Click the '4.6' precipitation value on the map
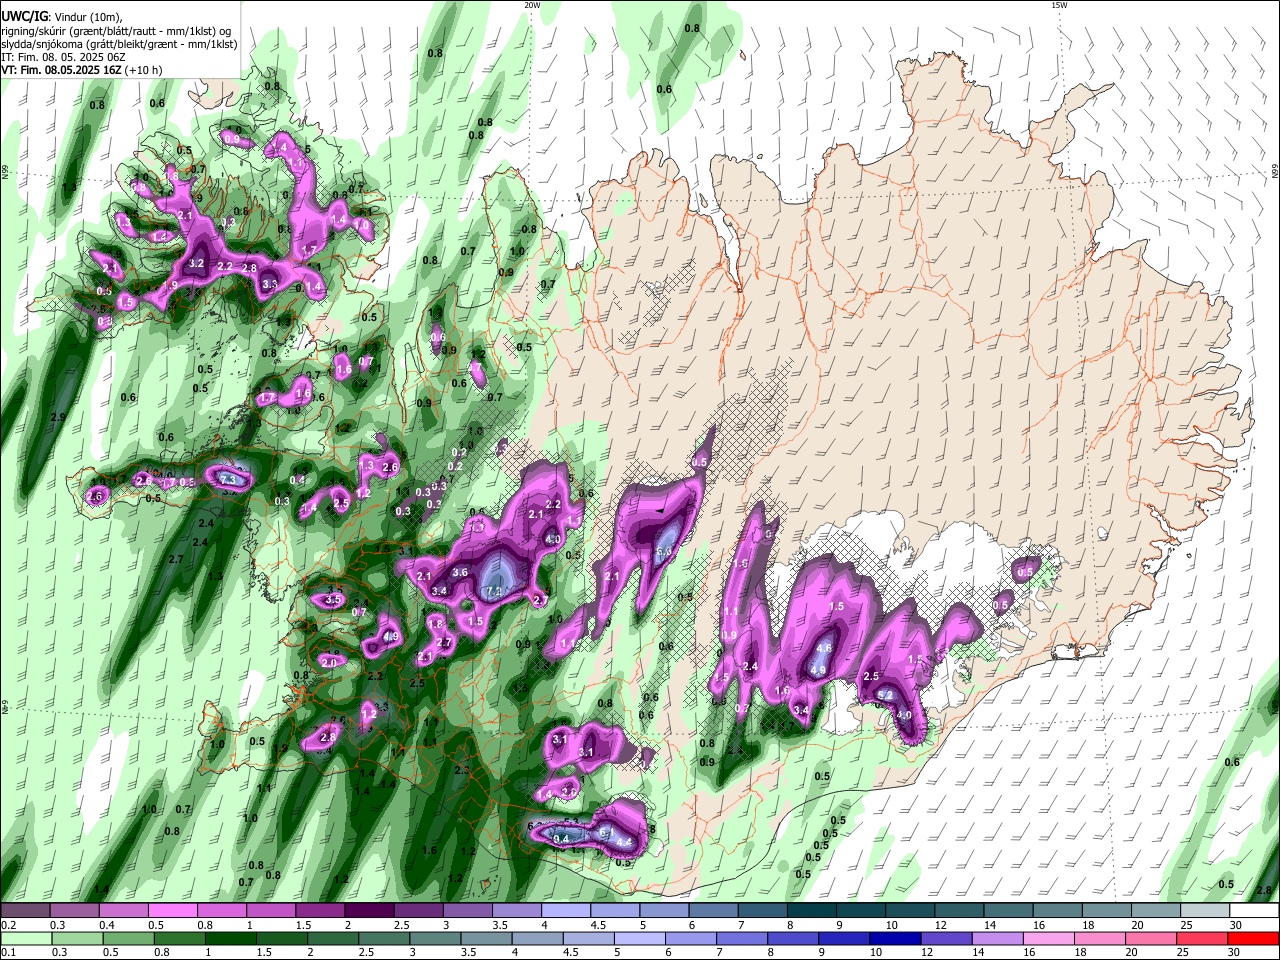Screen dimensions: 1280x960 (825, 648)
